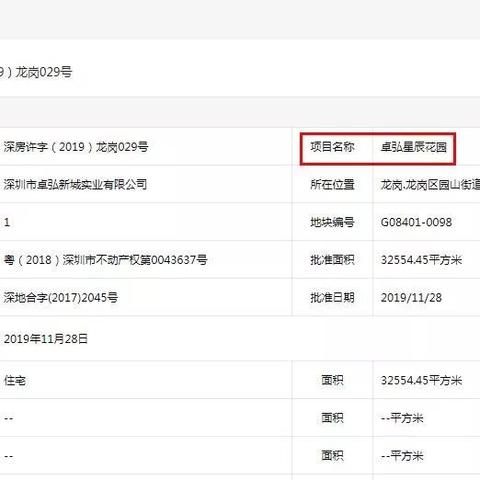Select 32554.45平方米 value in 住宅 row

pos(421,380)
